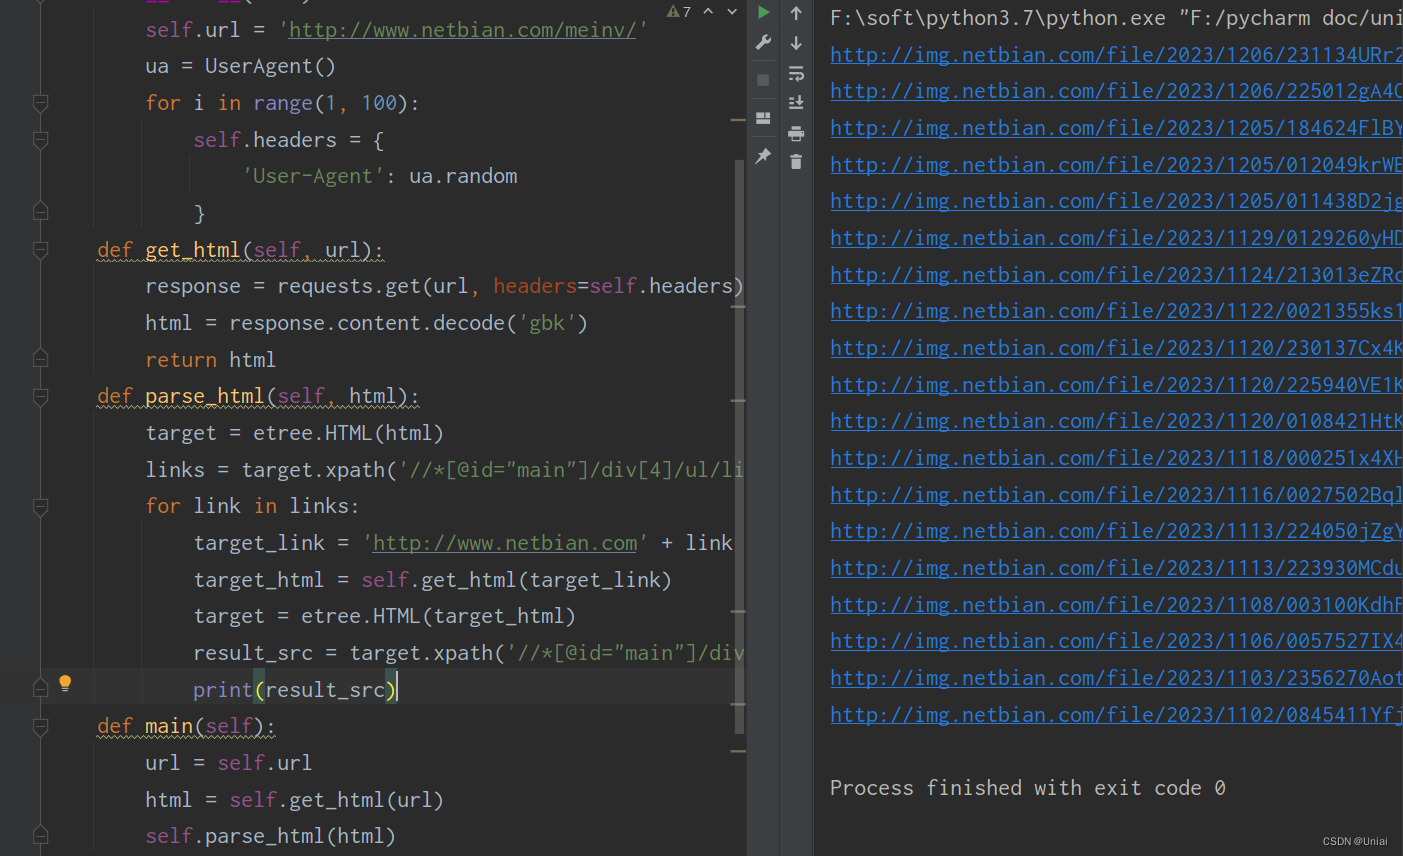Viewport: 1403px width, 856px height.
Task: Collapse the main method fold marker
Action: (x=41, y=727)
